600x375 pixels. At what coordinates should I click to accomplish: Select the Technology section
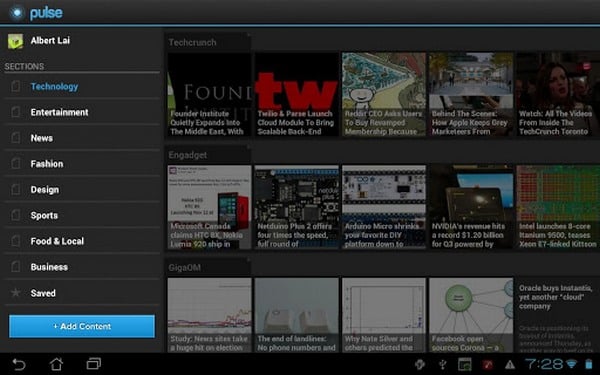(x=82, y=86)
